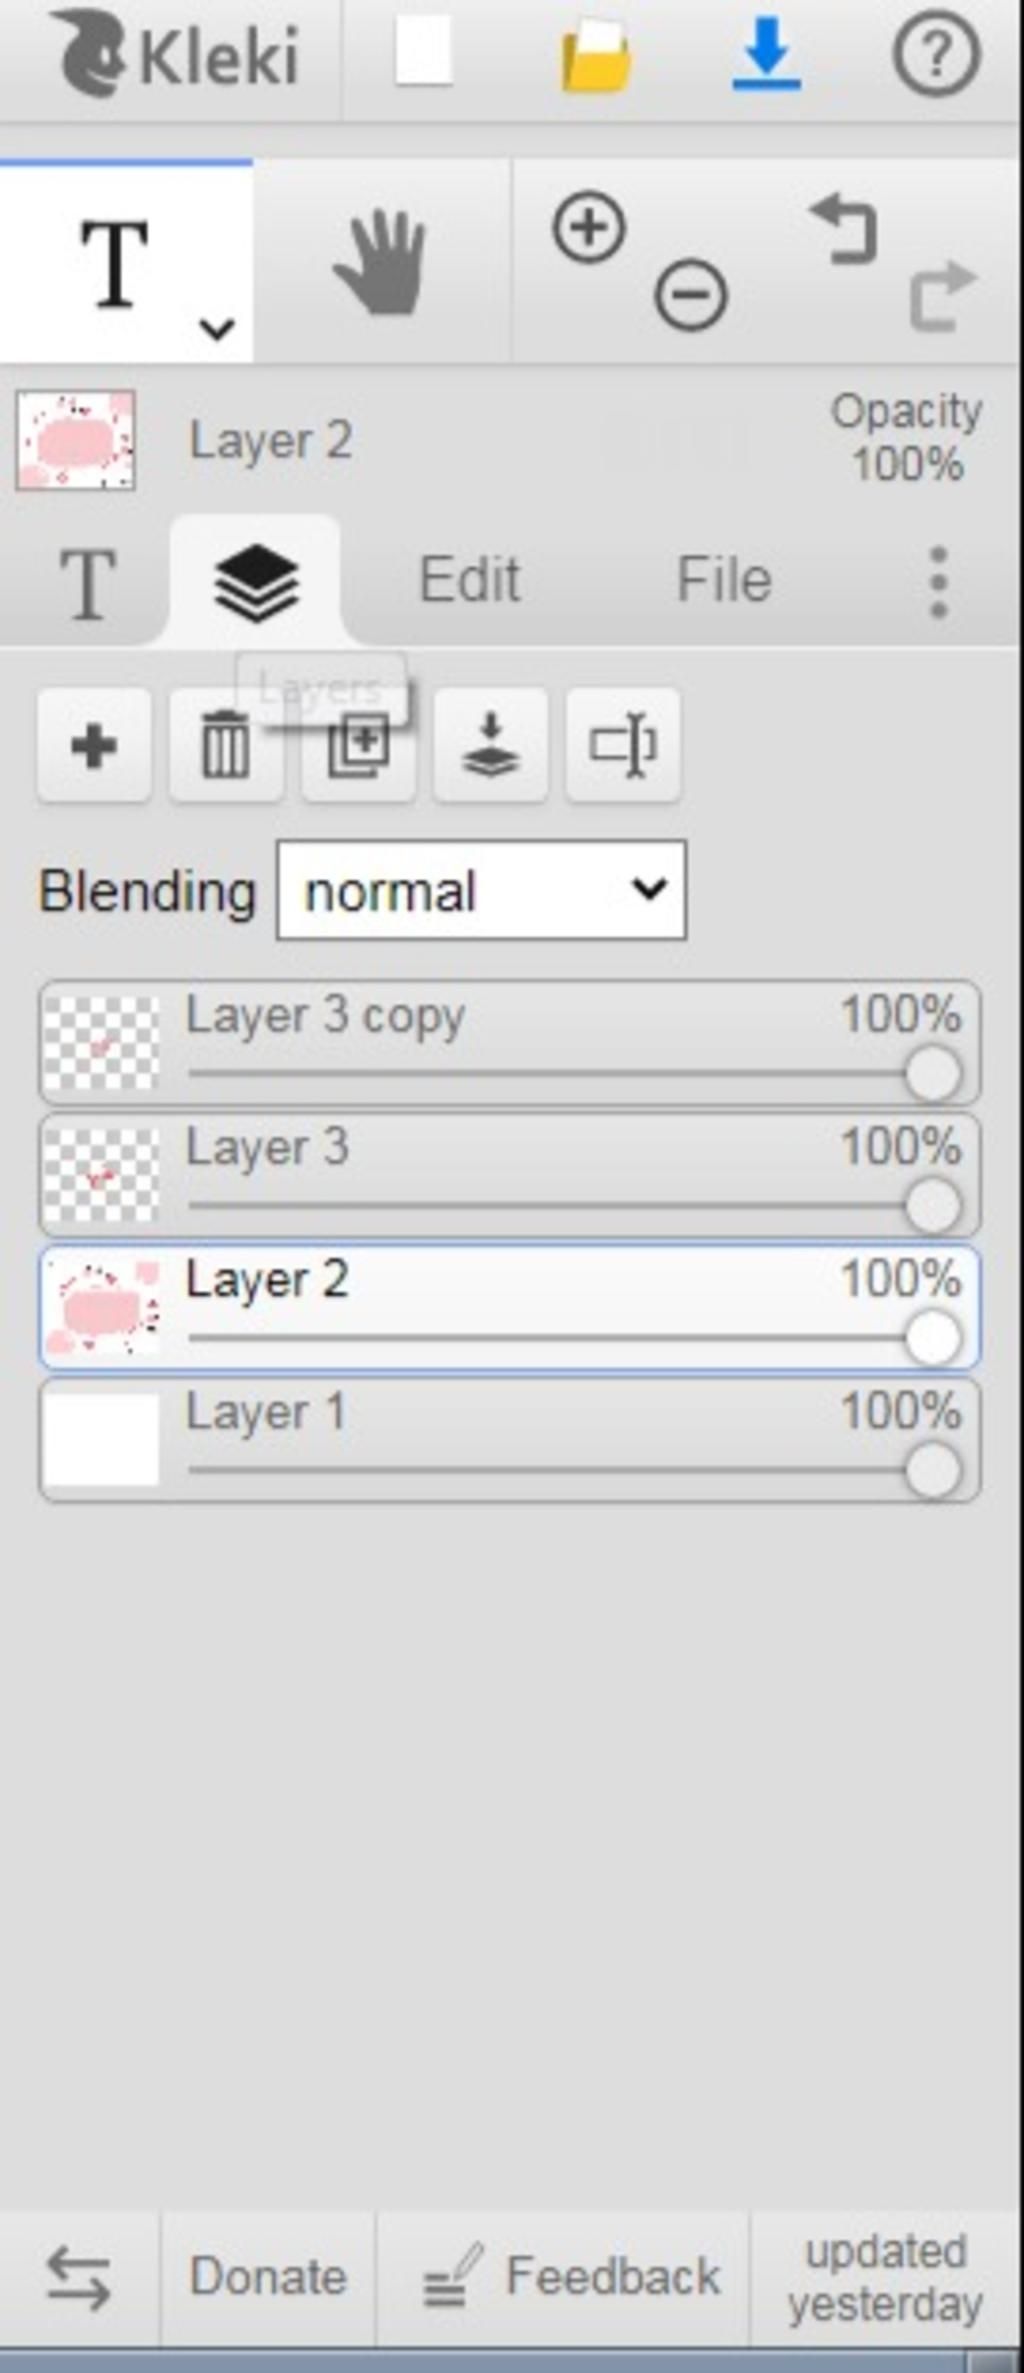Create a new blank image

(x=424, y=52)
